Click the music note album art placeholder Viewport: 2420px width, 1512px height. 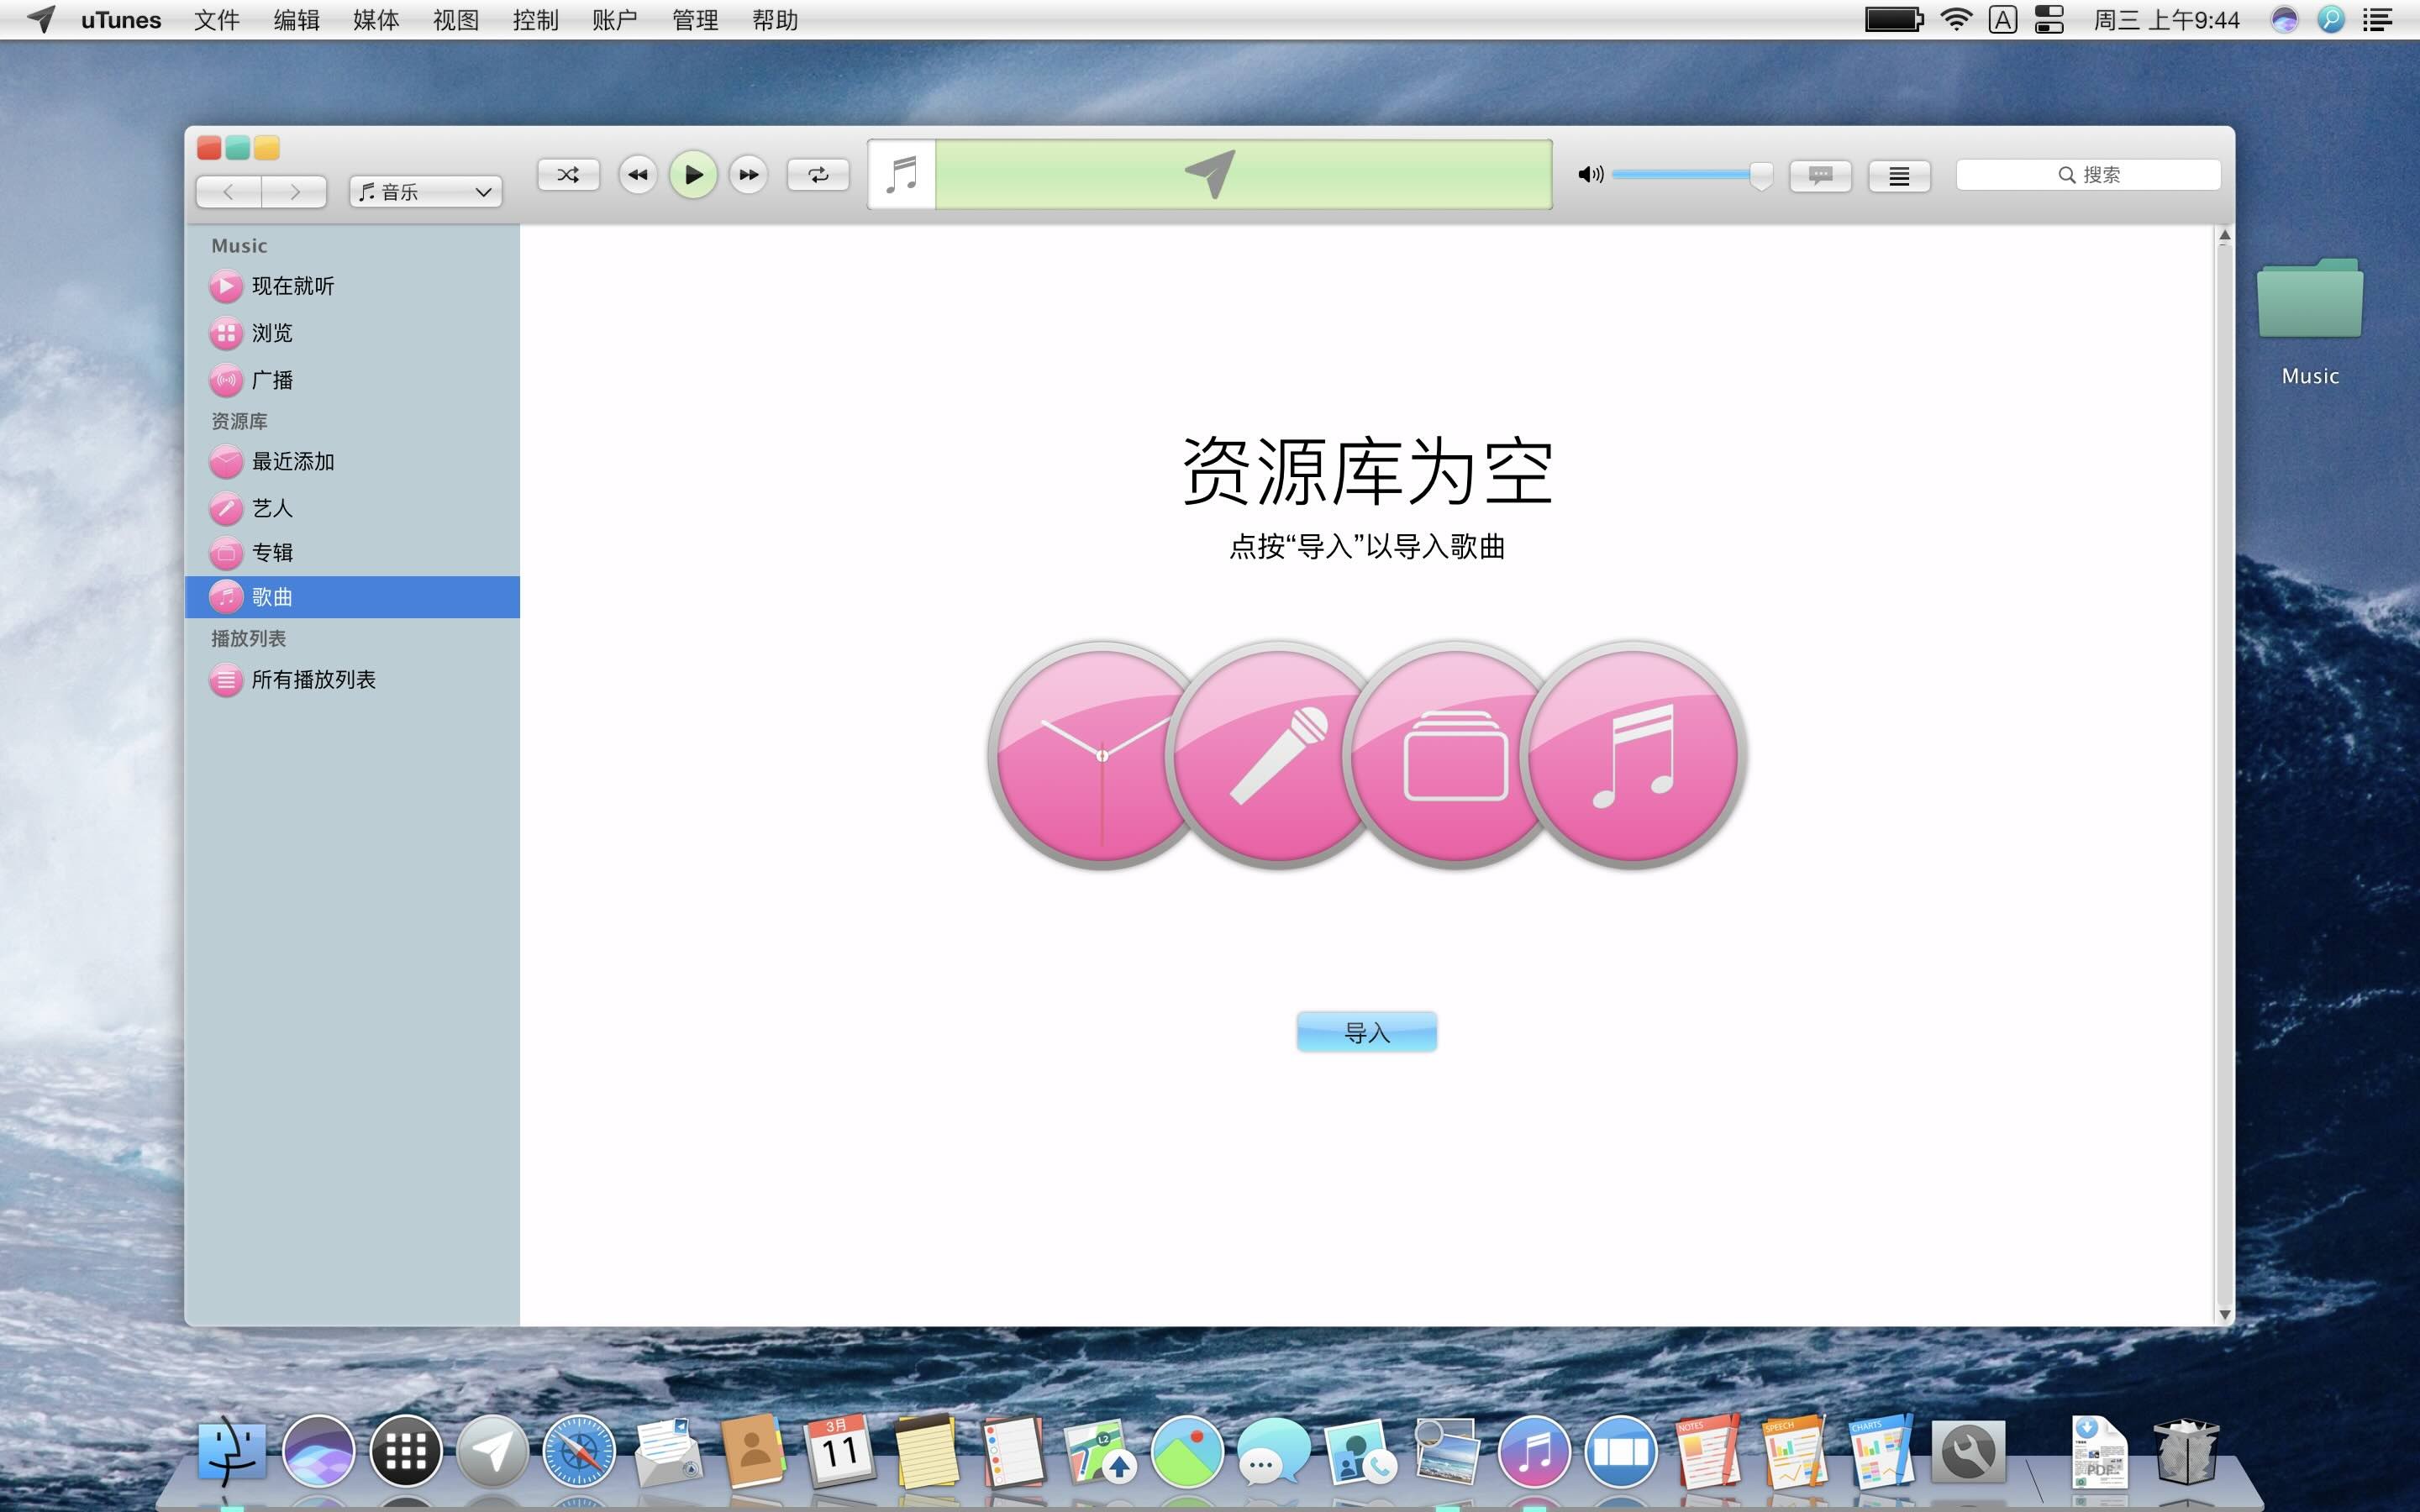click(x=902, y=175)
